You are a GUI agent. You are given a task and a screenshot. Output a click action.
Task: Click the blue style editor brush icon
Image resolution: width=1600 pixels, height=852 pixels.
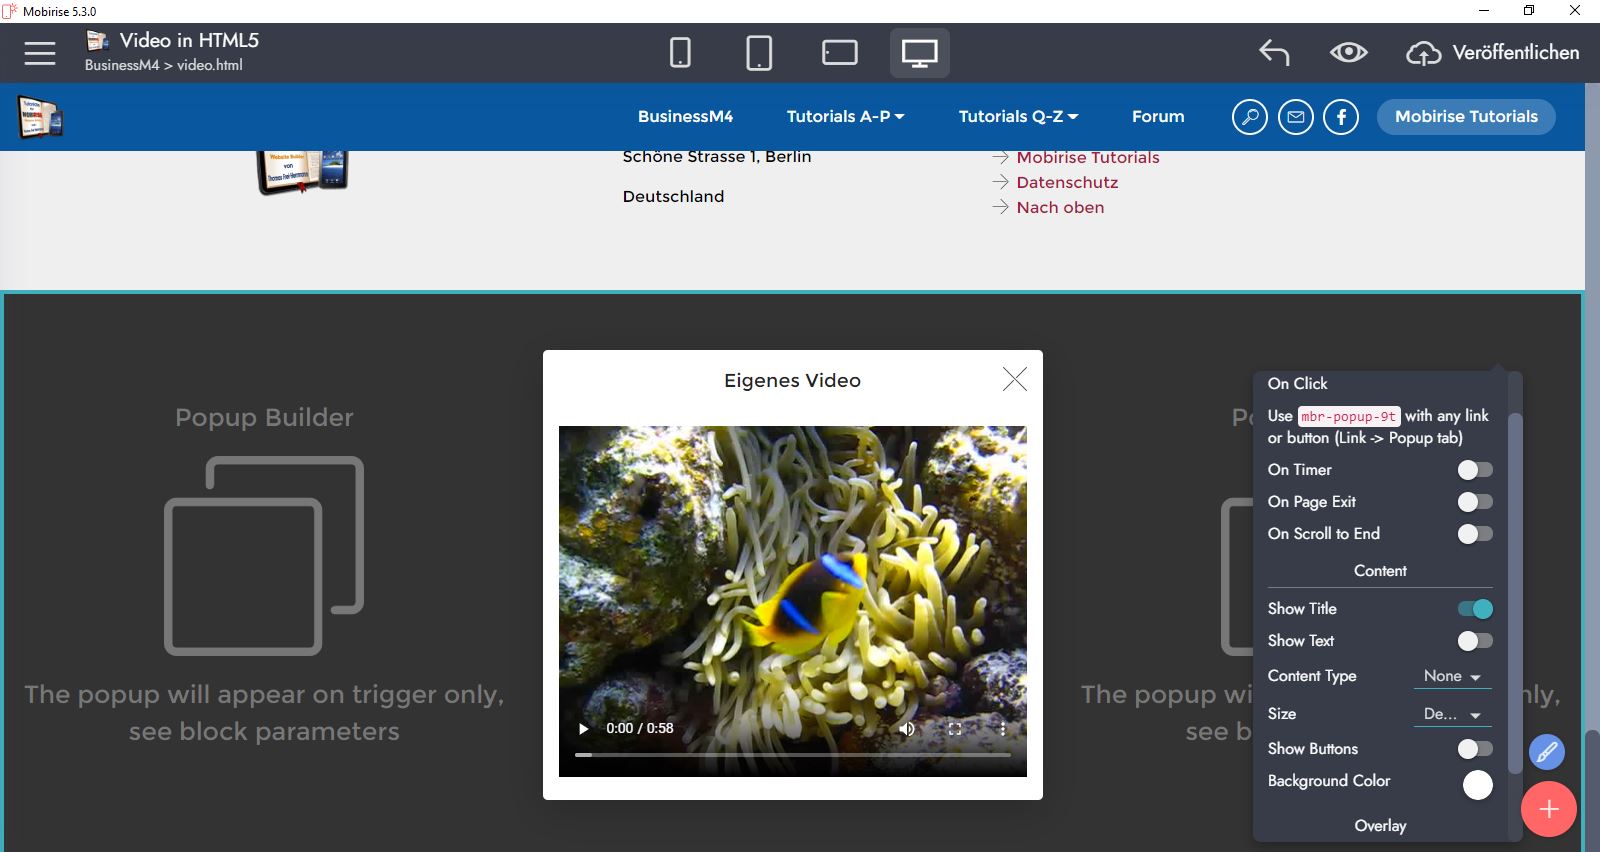pos(1546,752)
